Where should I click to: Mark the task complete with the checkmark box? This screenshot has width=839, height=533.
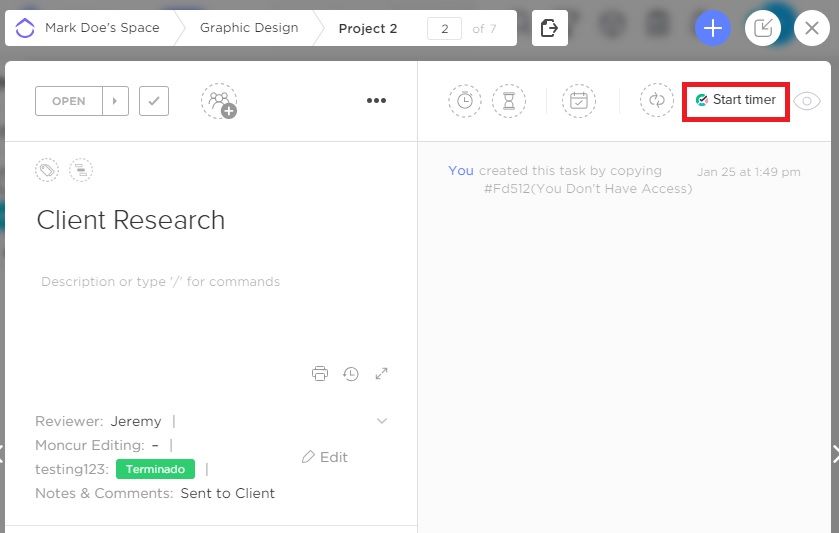[x=154, y=101]
